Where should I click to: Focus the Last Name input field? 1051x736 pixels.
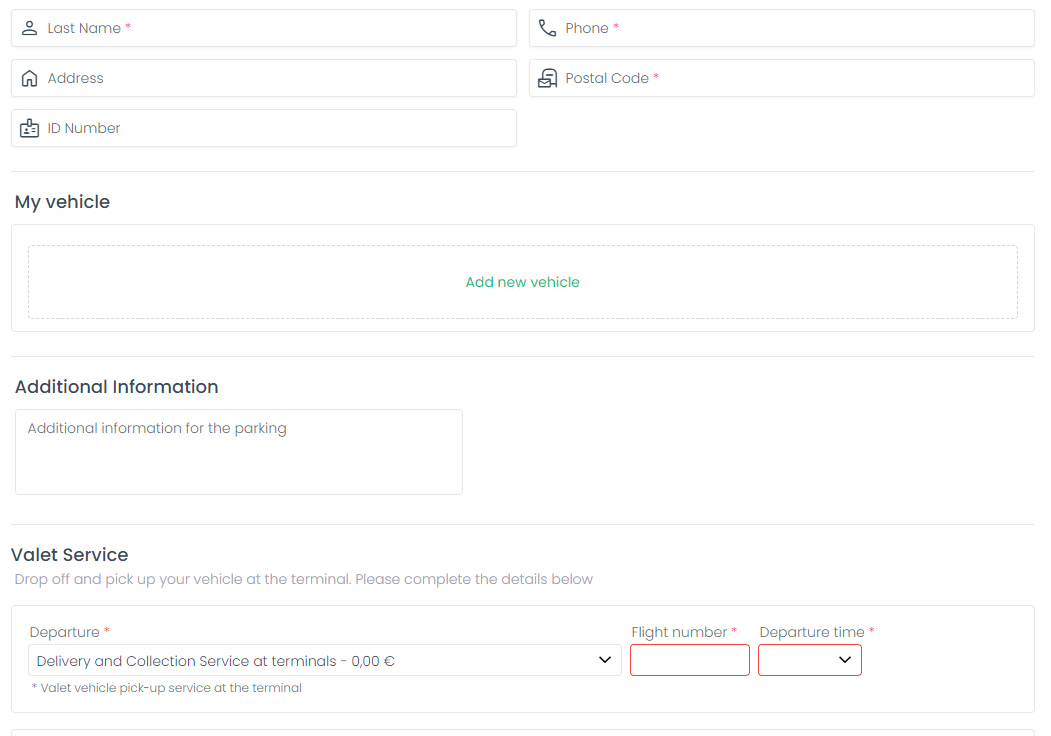point(300,28)
